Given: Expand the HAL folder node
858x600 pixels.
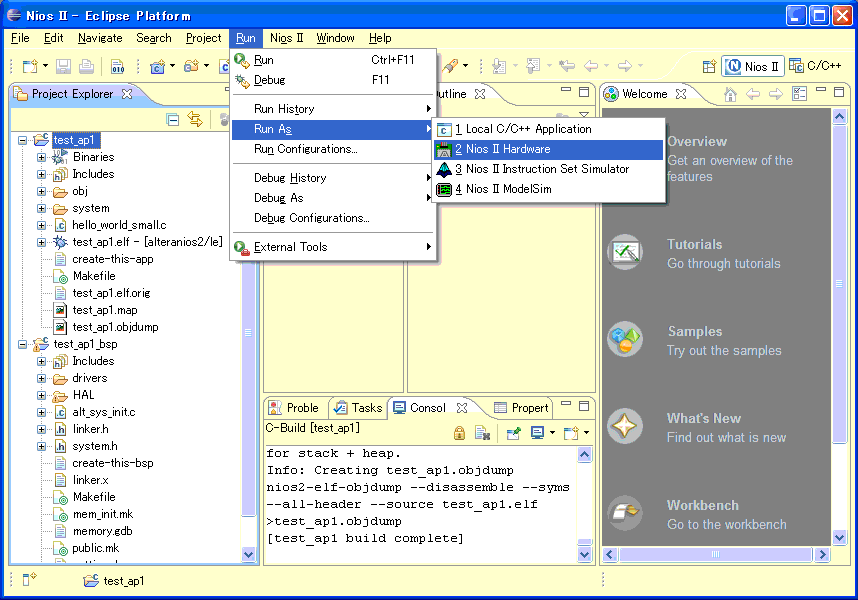Looking at the screenshot, I should (x=41, y=395).
